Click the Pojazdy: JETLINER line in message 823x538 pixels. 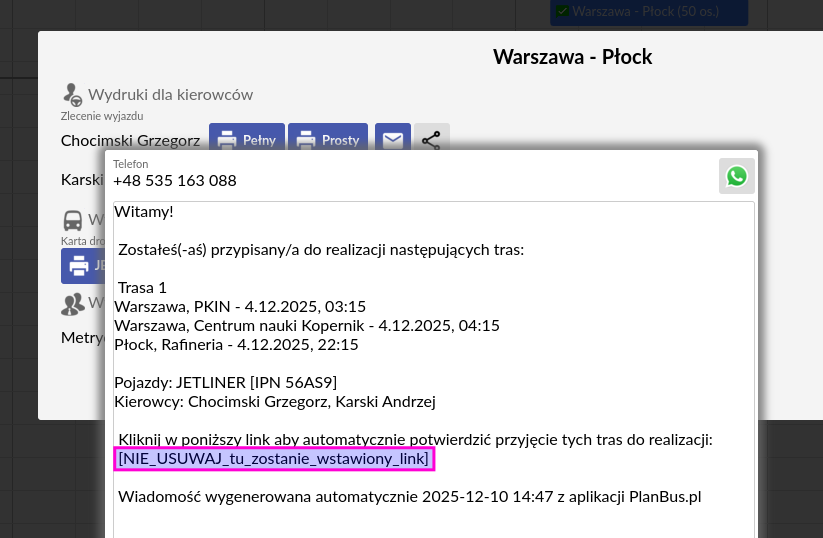[x=225, y=382]
